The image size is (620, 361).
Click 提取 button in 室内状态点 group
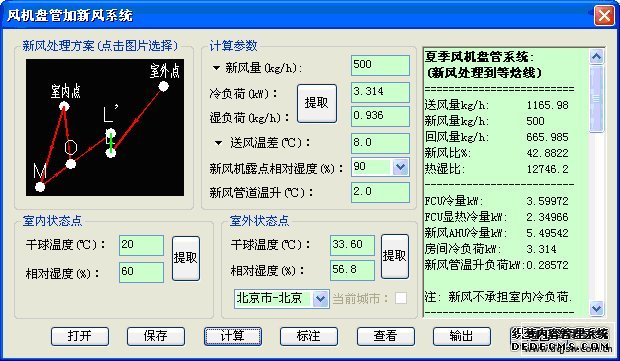(x=186, y=259)
